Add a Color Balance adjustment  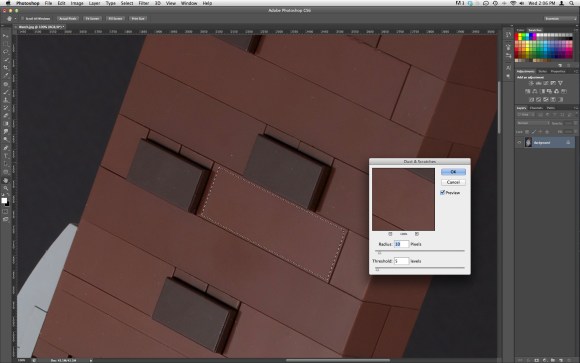pos(535,91)
